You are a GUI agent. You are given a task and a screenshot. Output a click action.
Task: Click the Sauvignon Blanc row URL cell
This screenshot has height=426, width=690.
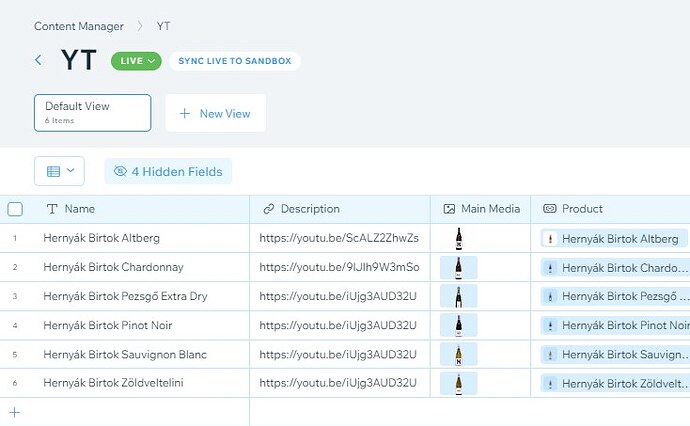[x=340, y=354]
